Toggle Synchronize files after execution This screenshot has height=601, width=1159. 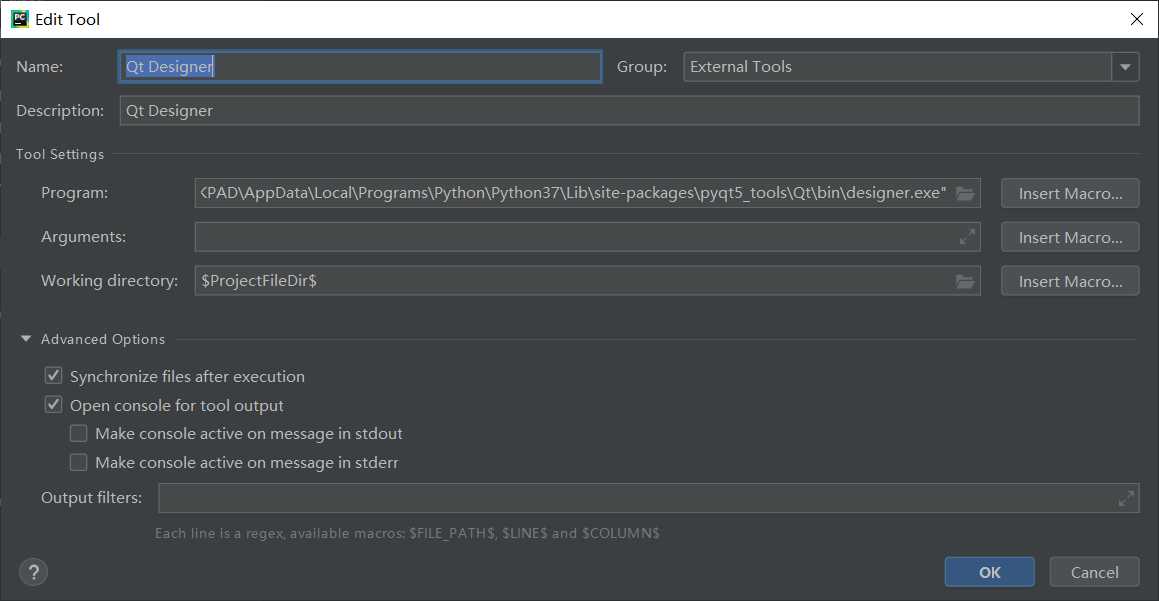53,376
